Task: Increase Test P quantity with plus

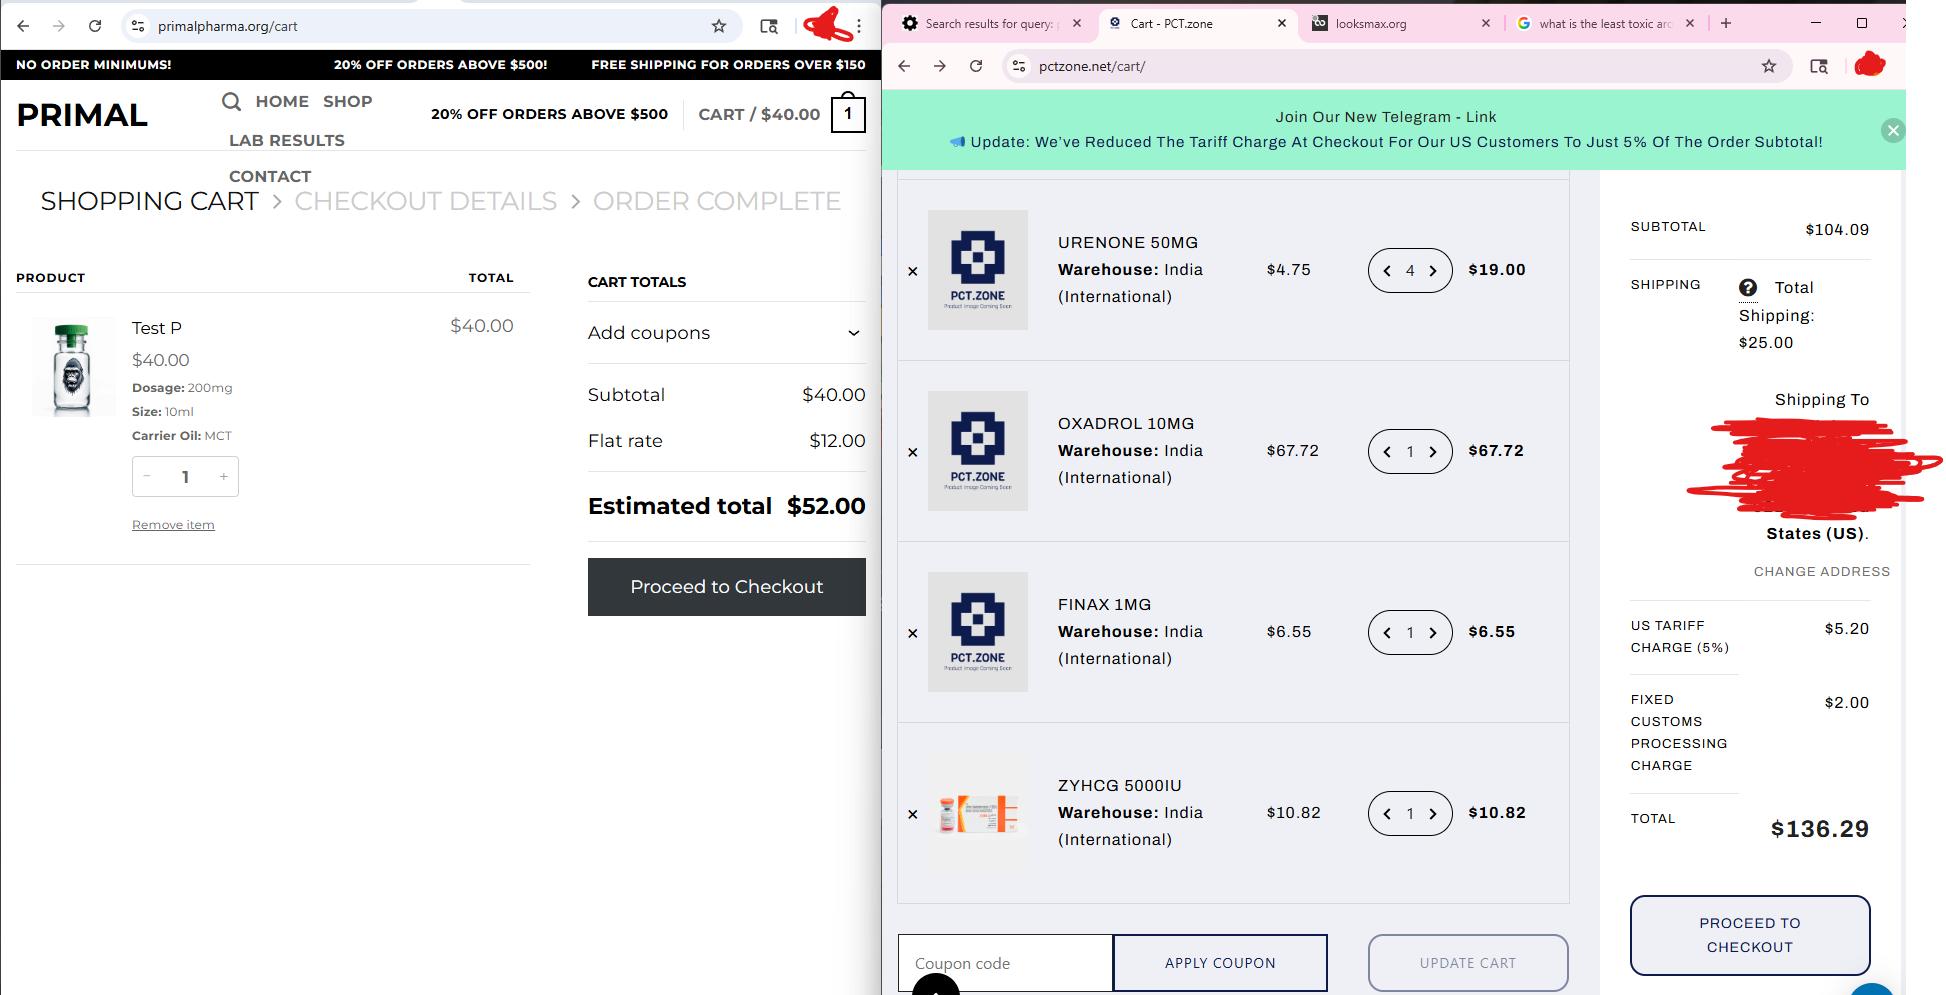Action: point(224,477)
